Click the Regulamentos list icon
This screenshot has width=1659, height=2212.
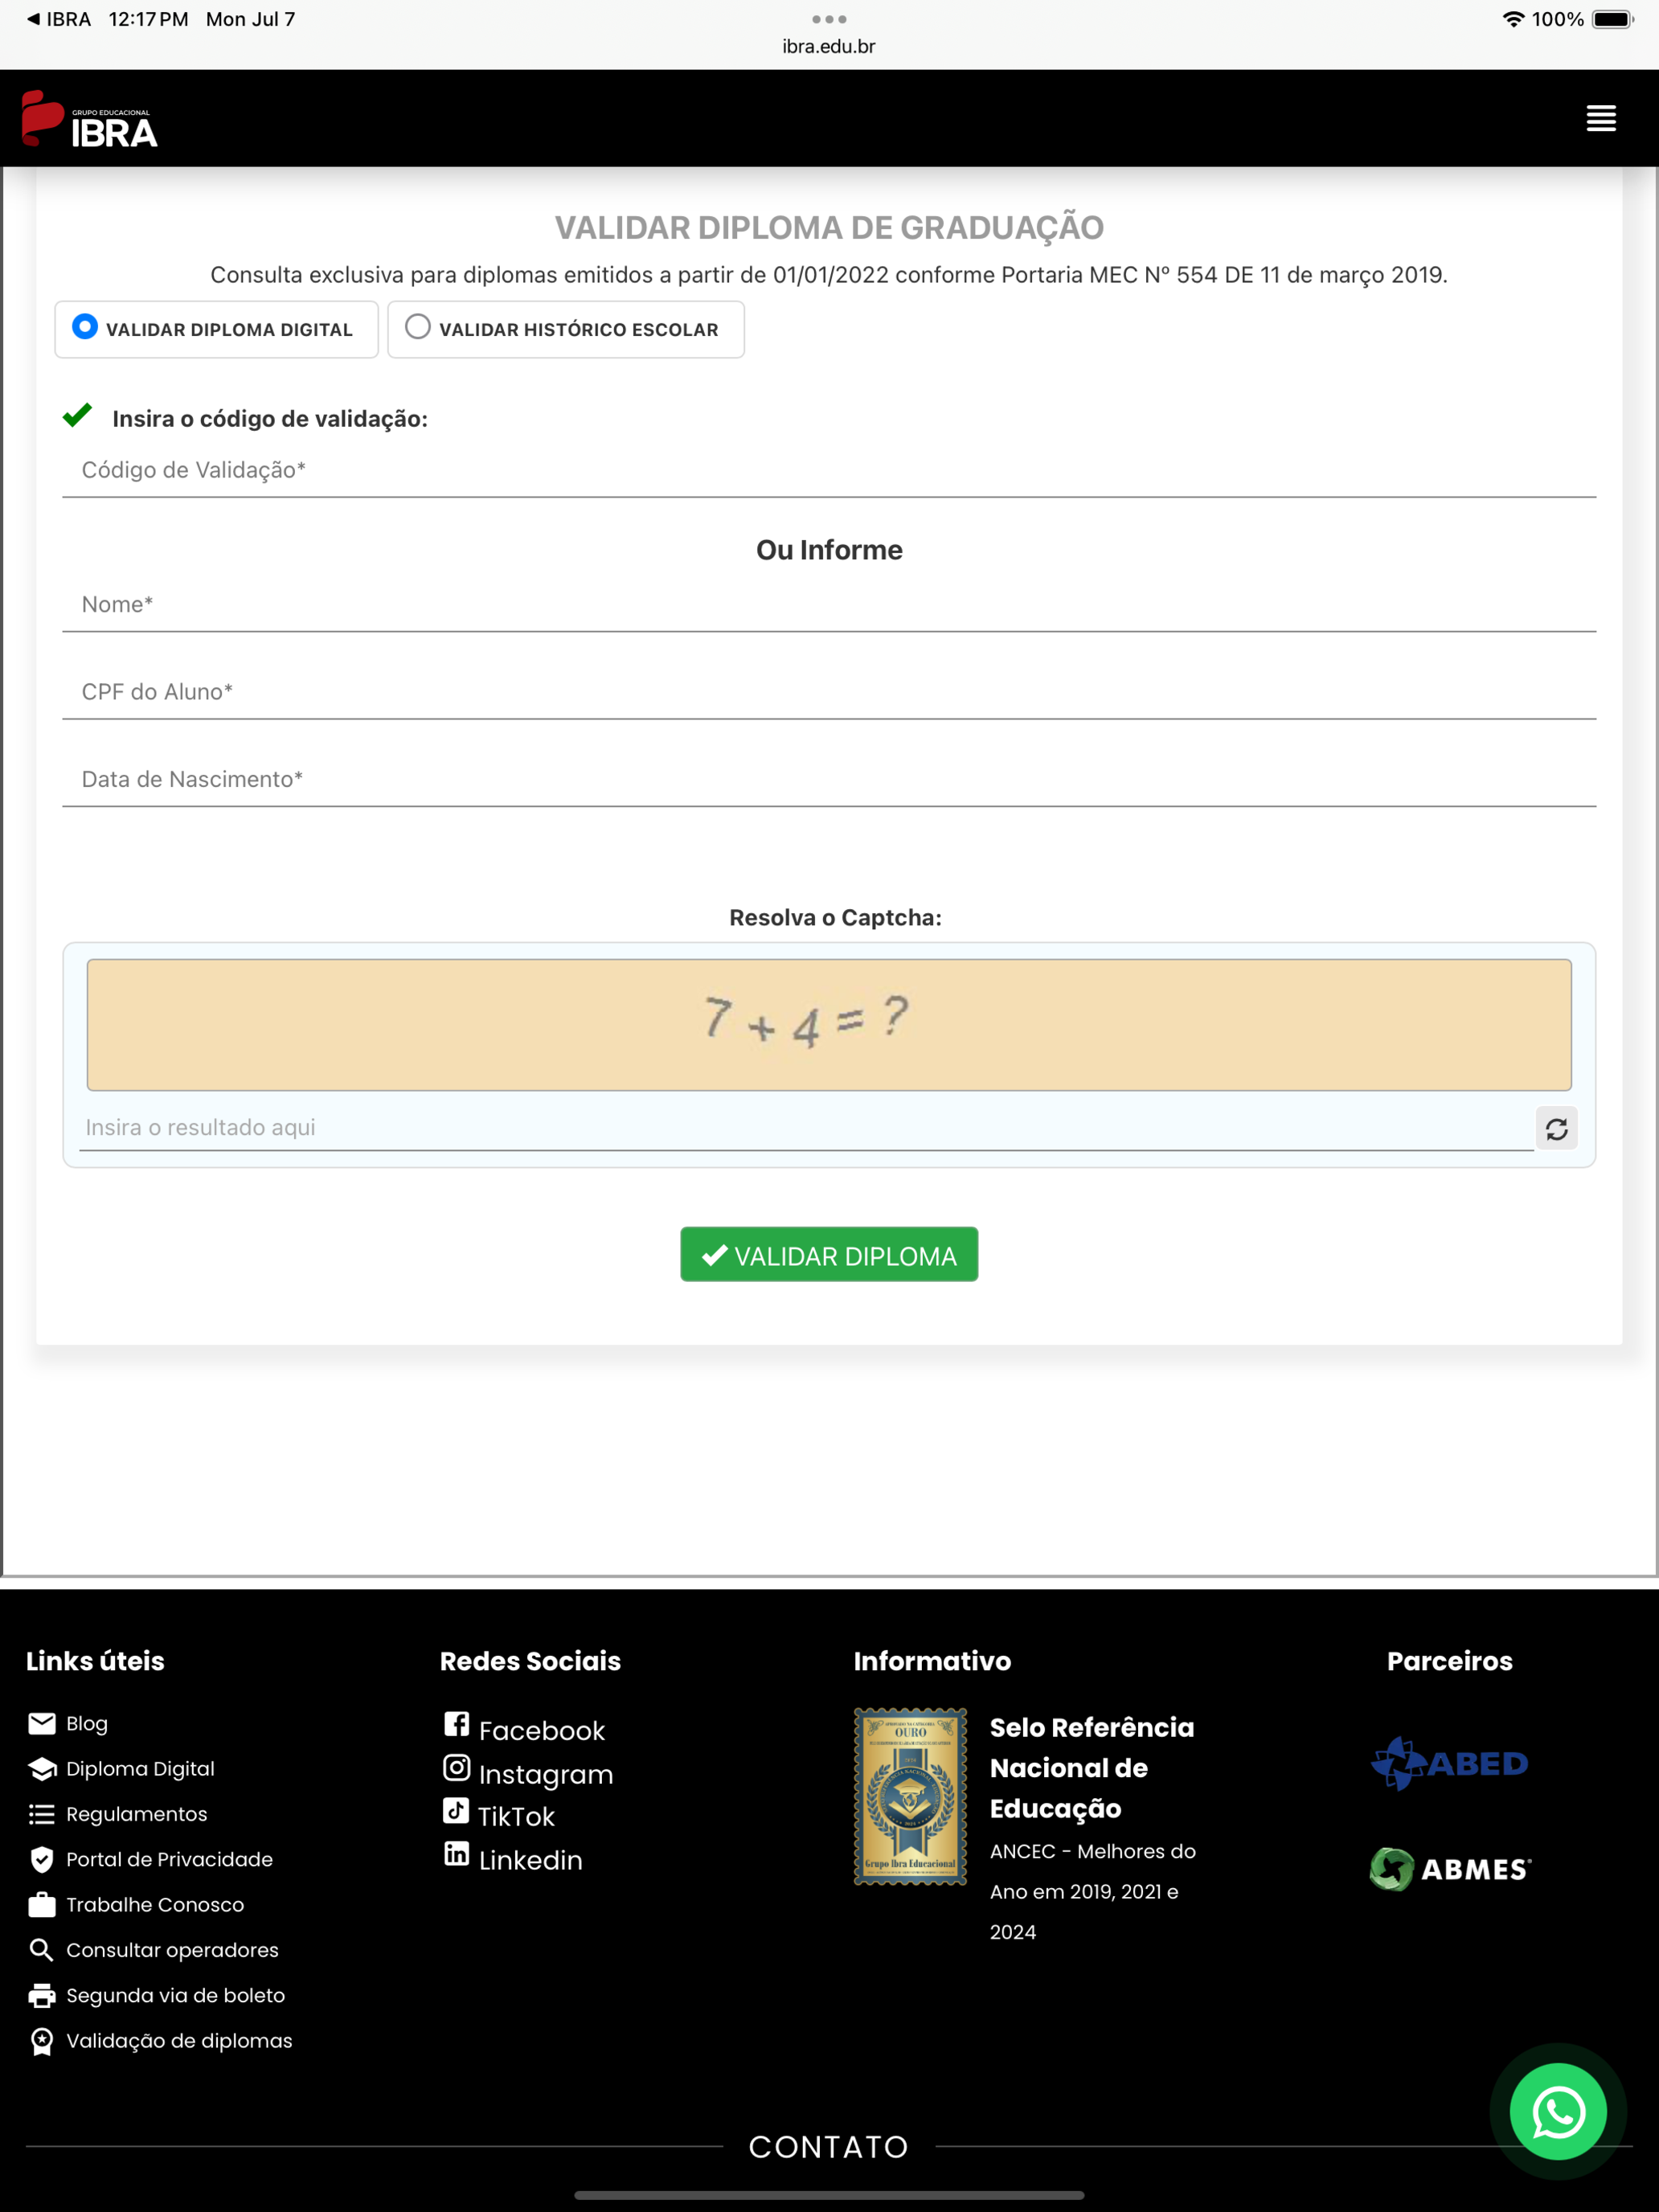pos(42,1814)
